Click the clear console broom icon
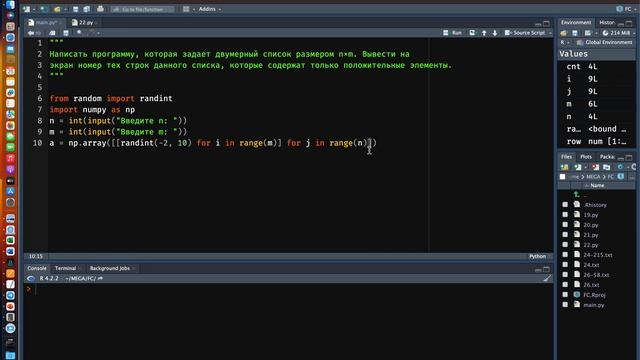The width and height of the screenshot is (640, 360). coord(547,278)
